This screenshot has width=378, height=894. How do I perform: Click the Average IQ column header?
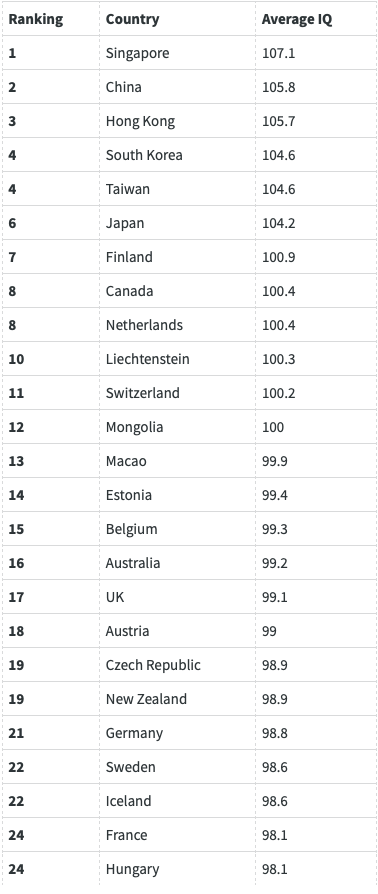pyautogui.click(x=296, y=19)
